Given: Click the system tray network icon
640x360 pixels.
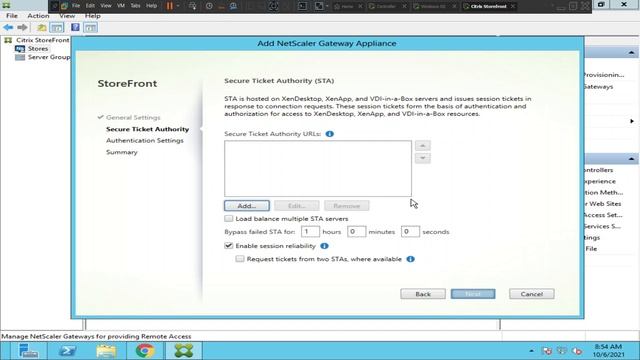Looking at the screenshot, I should coord(562,351).
